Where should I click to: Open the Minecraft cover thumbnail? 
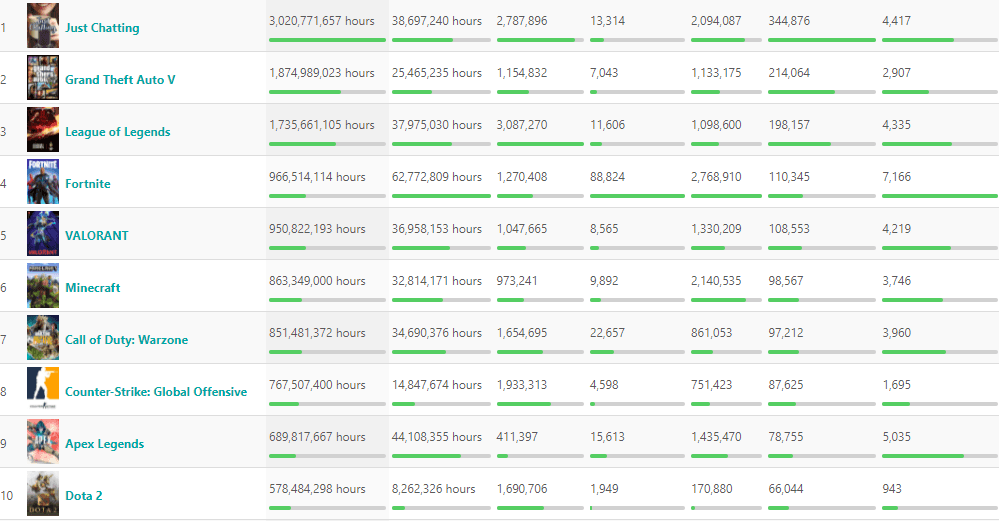42,286
